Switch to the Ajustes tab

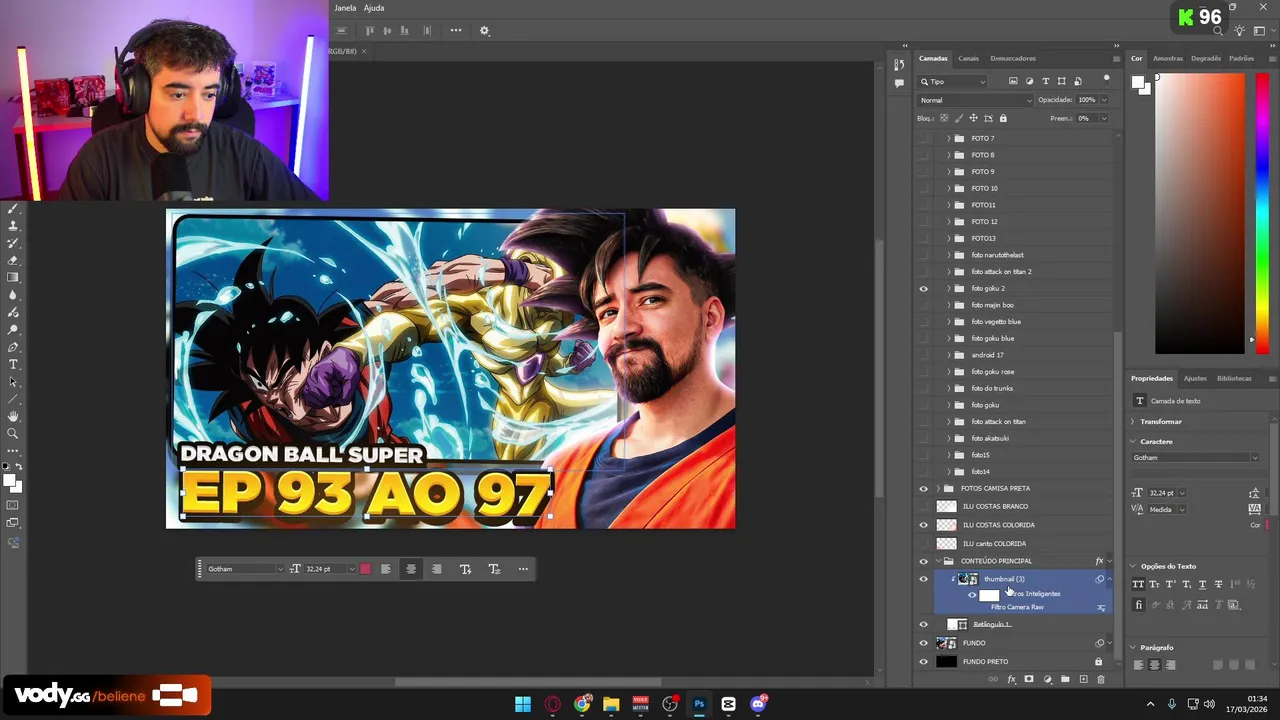[x=1195, y=378]
